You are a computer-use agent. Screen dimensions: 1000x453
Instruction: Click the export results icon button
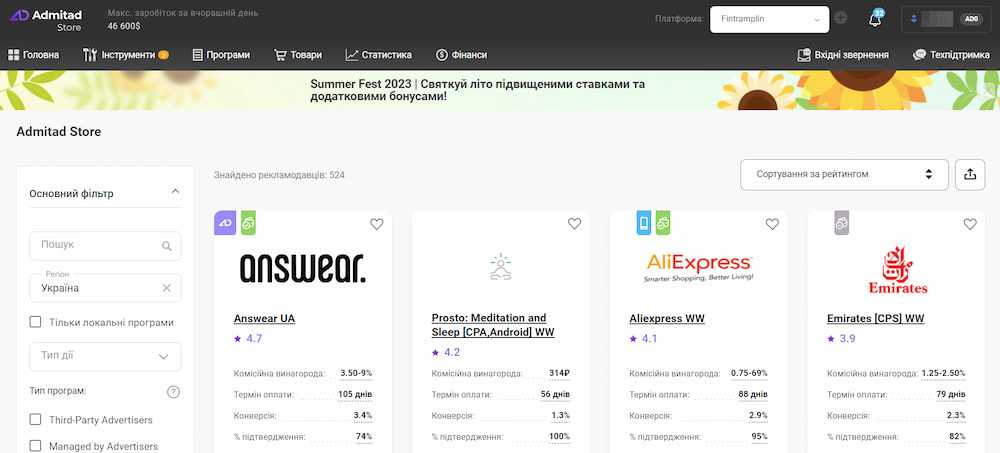[x=969, y=174]
